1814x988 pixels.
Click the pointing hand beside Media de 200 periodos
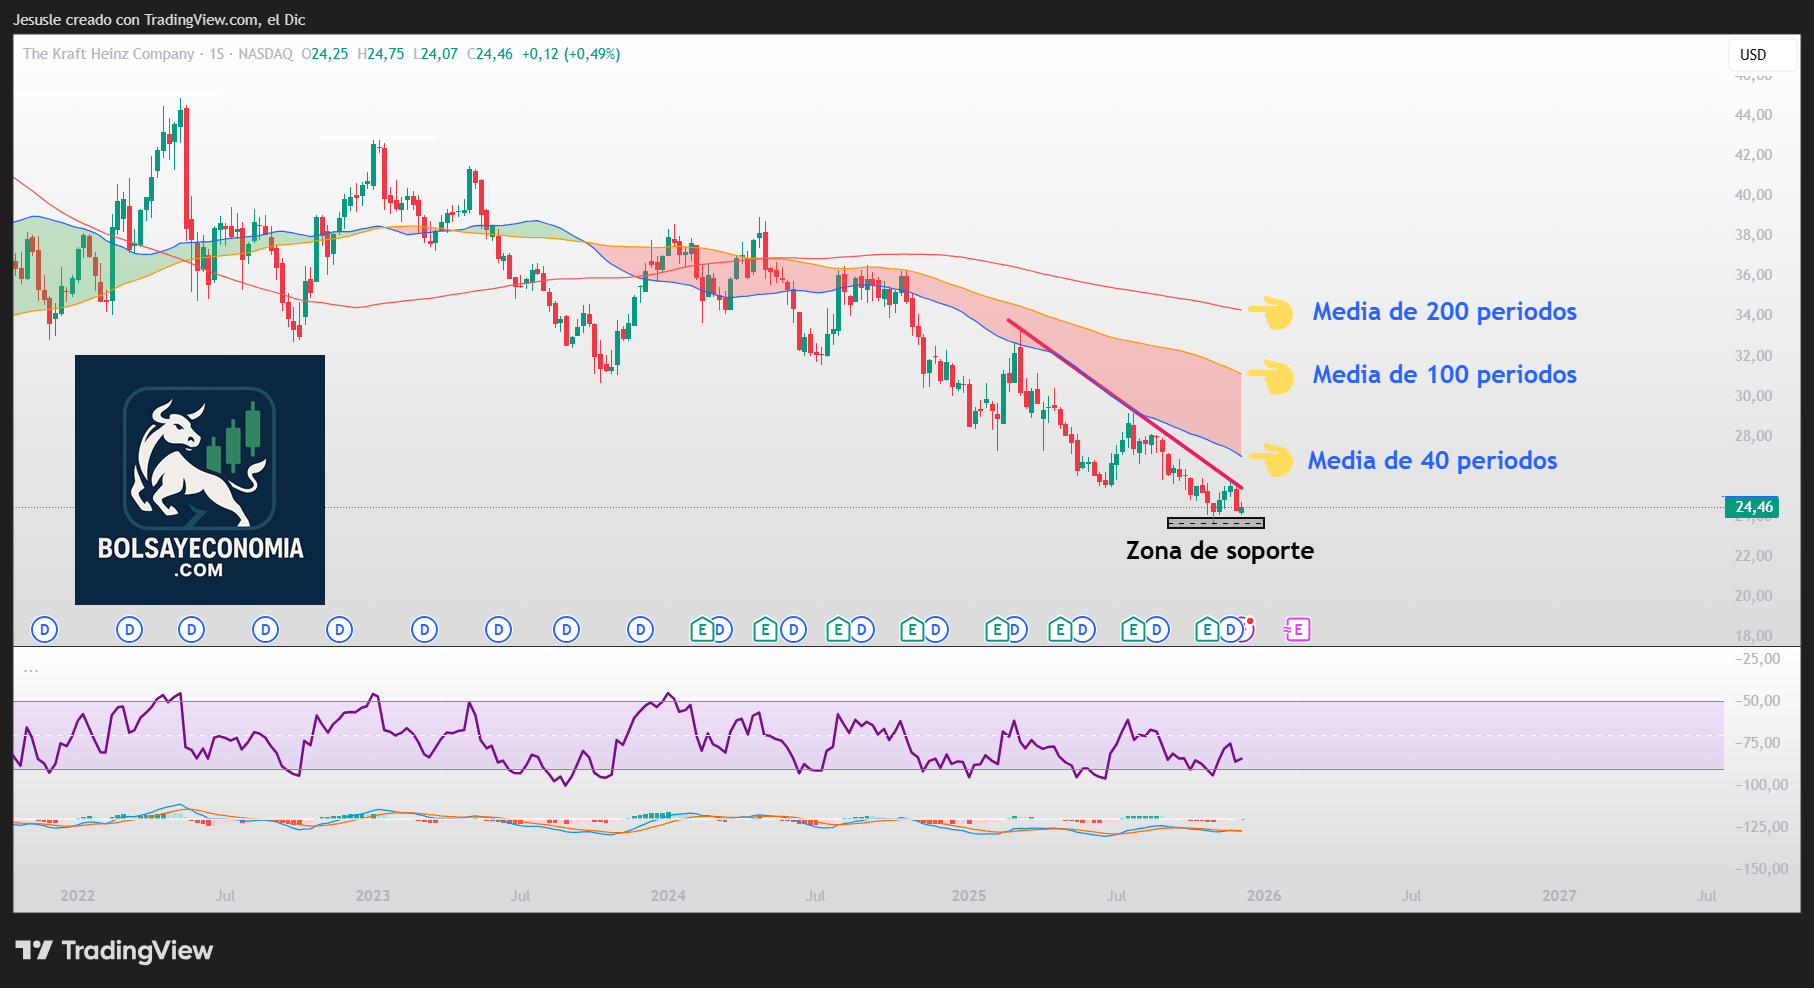pyautogui.click(x=1271, y=312)
